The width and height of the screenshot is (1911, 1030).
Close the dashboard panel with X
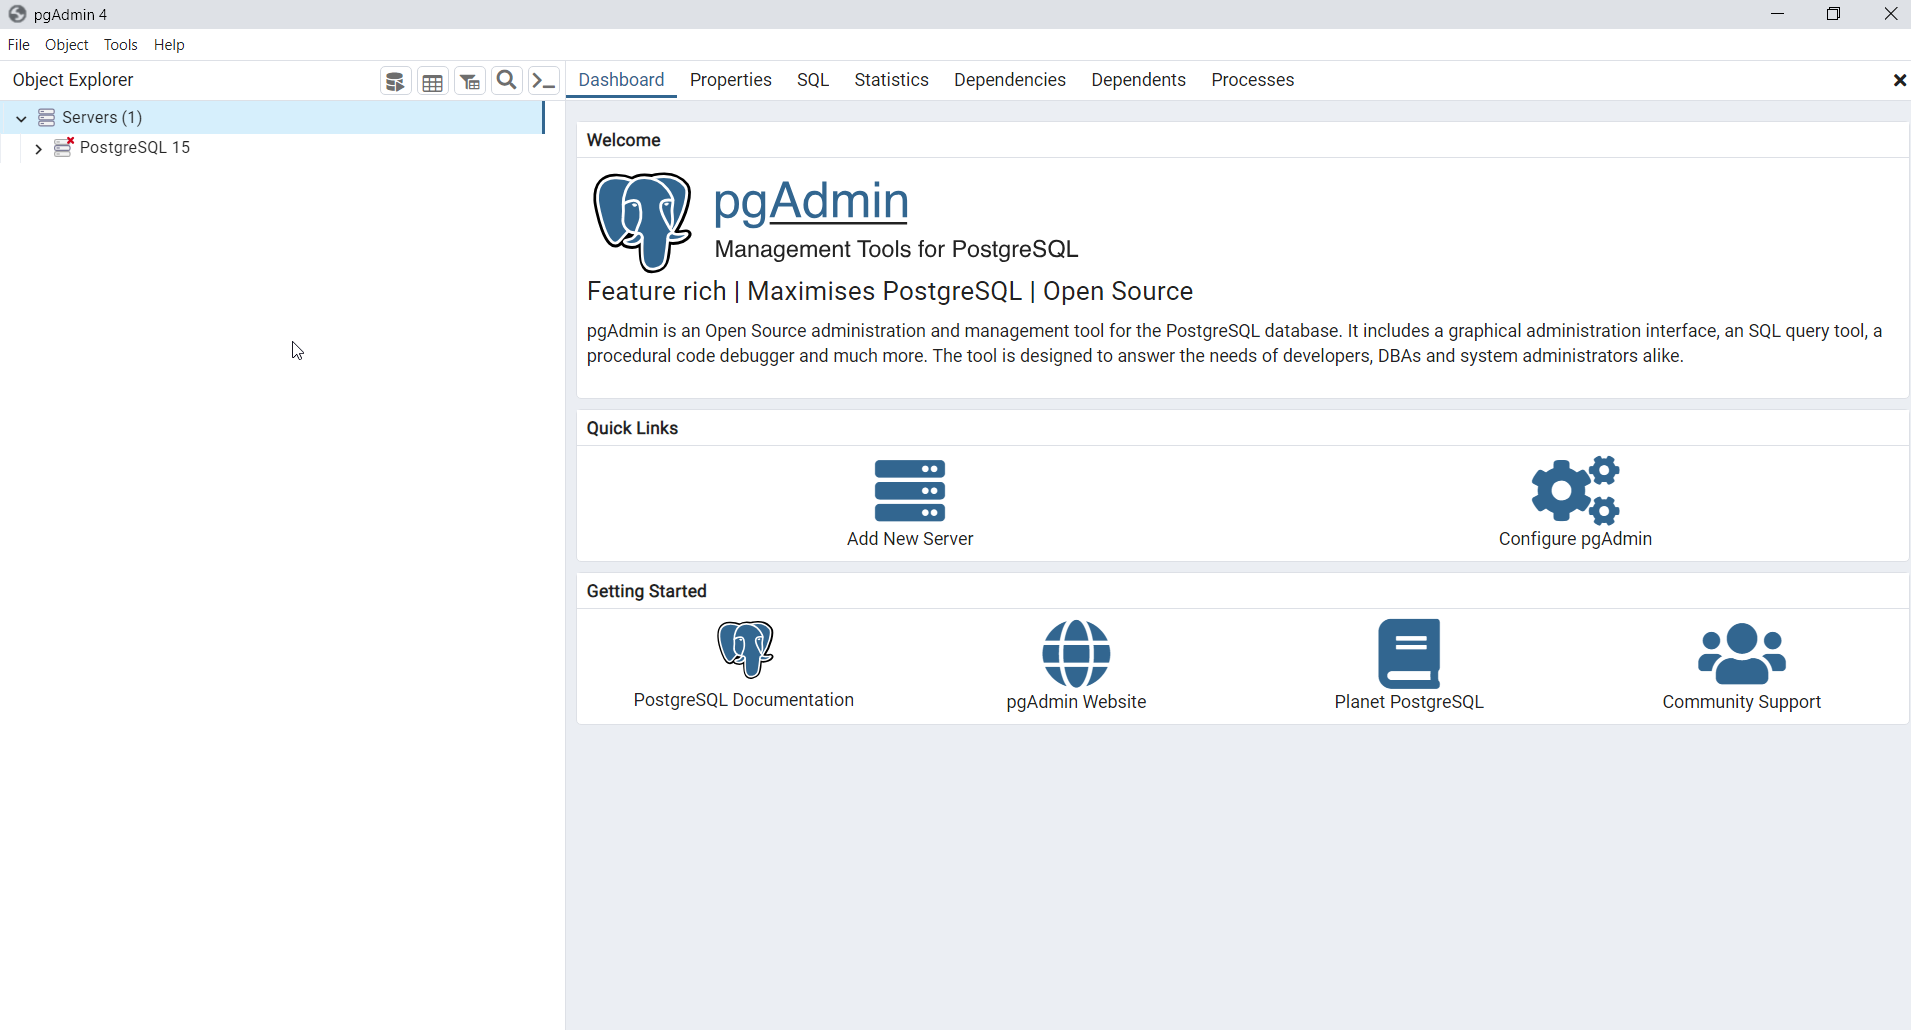pyautogui.click(x=1899, y=80)
